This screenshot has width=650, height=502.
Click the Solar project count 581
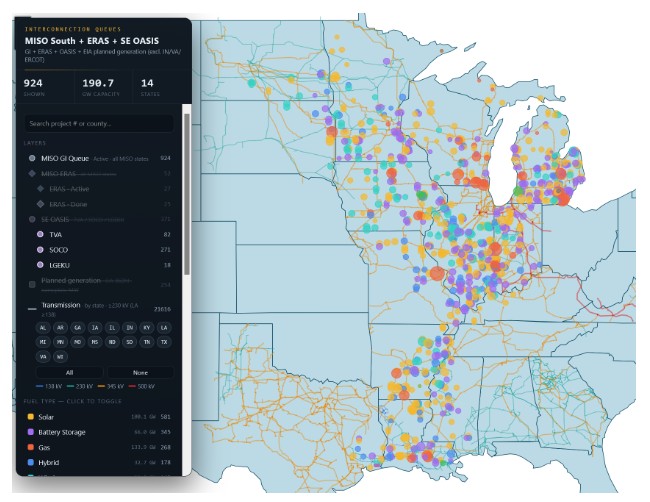click(x=165, y=417)
